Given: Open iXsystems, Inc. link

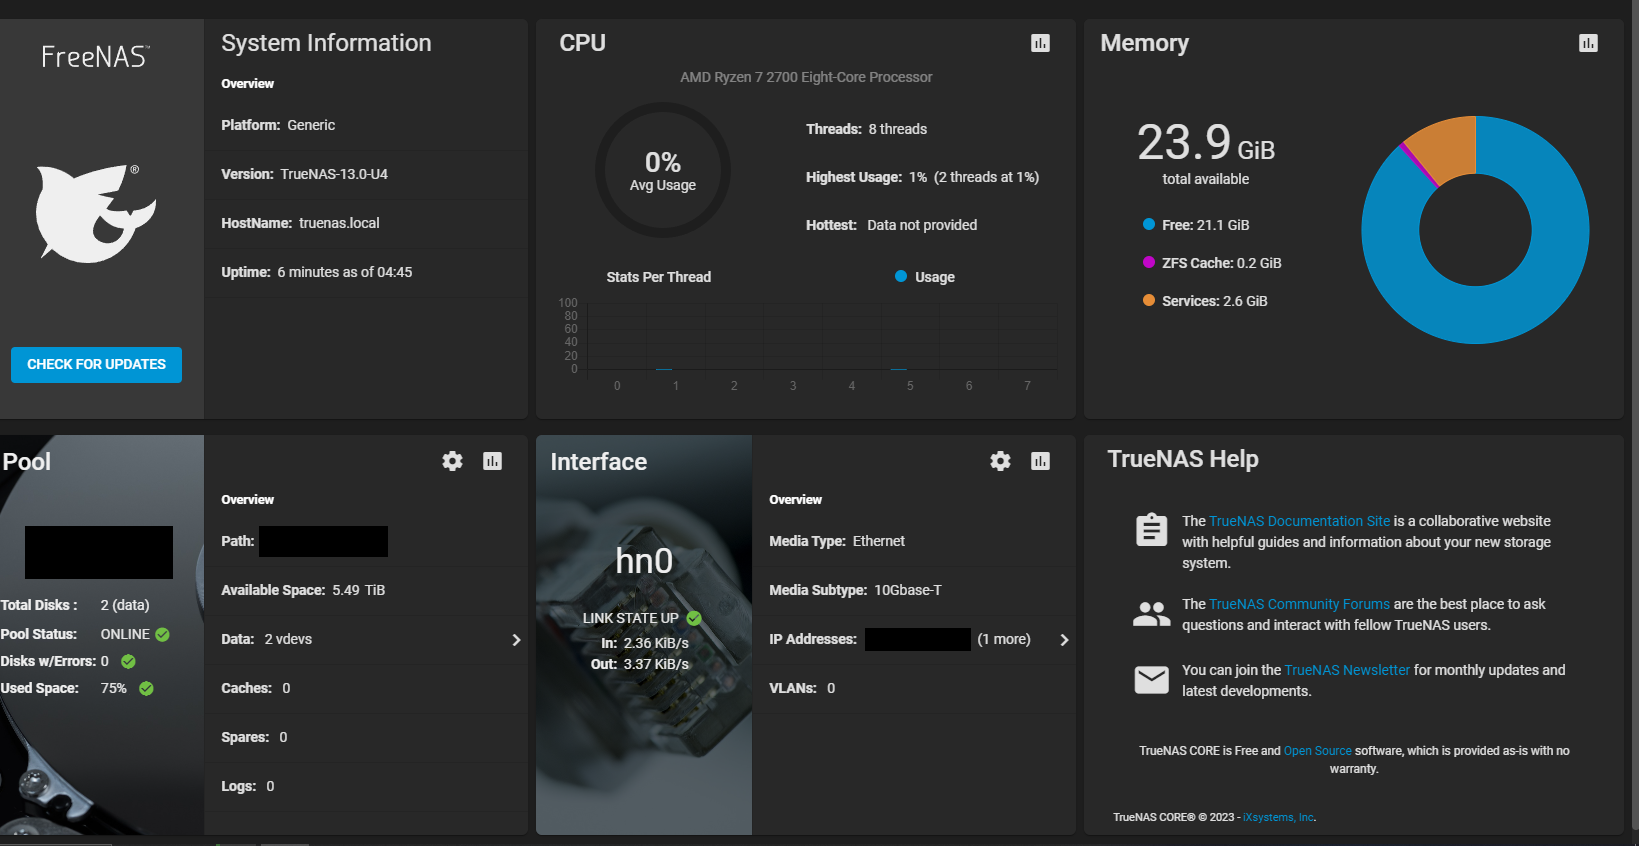Looking at the screenshot, I should 1279,817.
